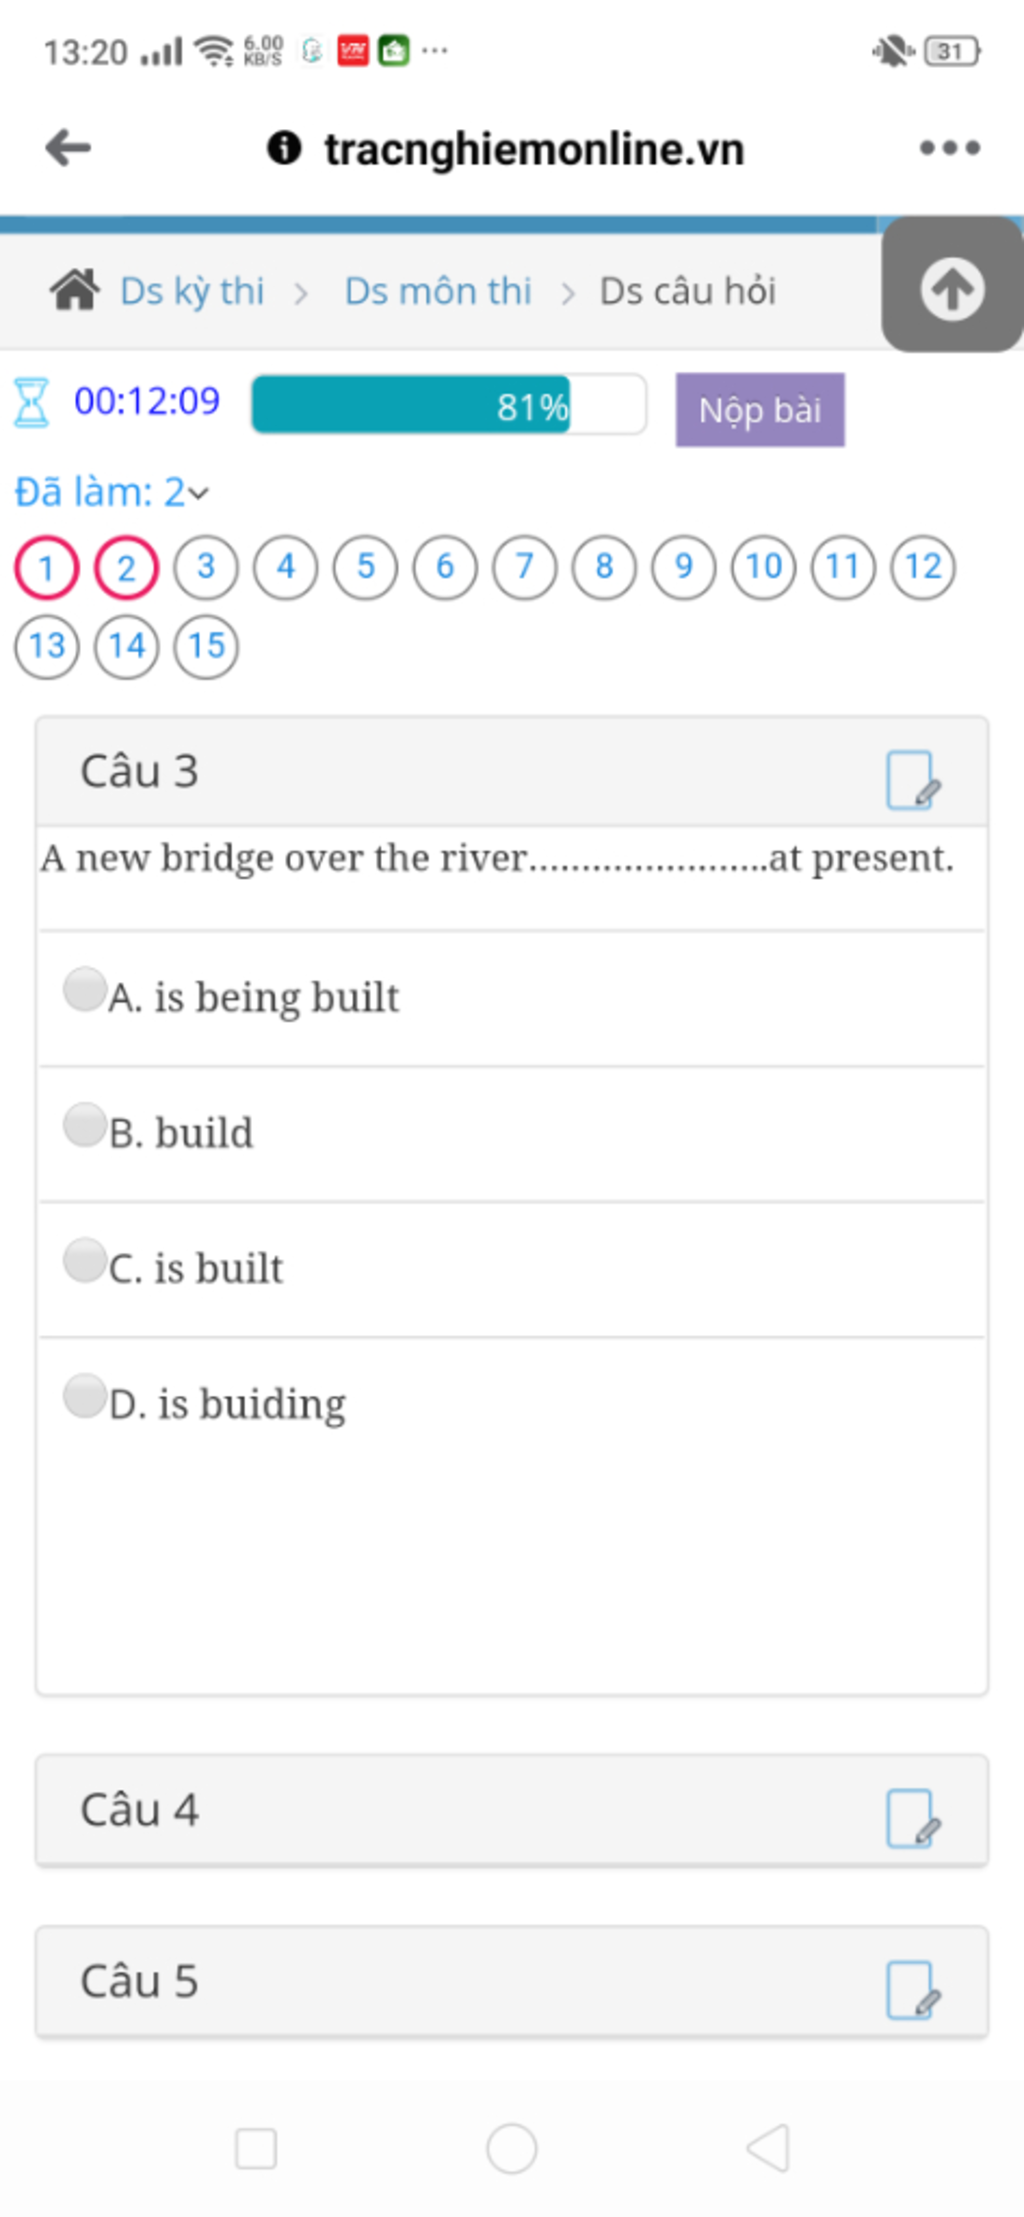Open the Ds kỳ thi breadcrumb
The image size is (1024, 2217).
coord(192,291)
